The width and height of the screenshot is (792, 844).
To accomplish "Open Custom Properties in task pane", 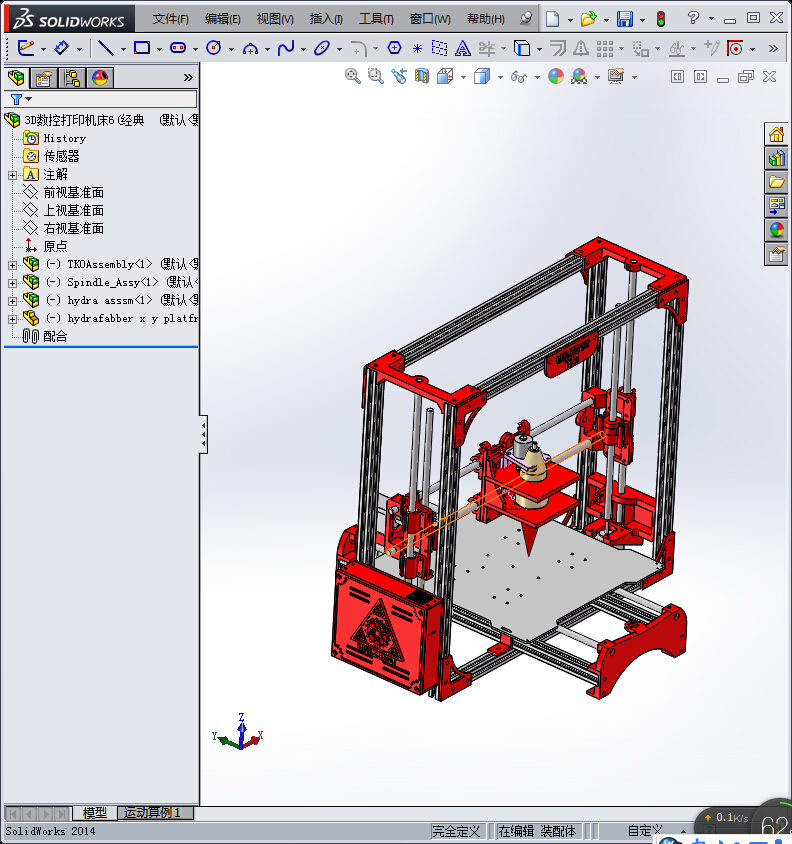I will click(776, 254).
